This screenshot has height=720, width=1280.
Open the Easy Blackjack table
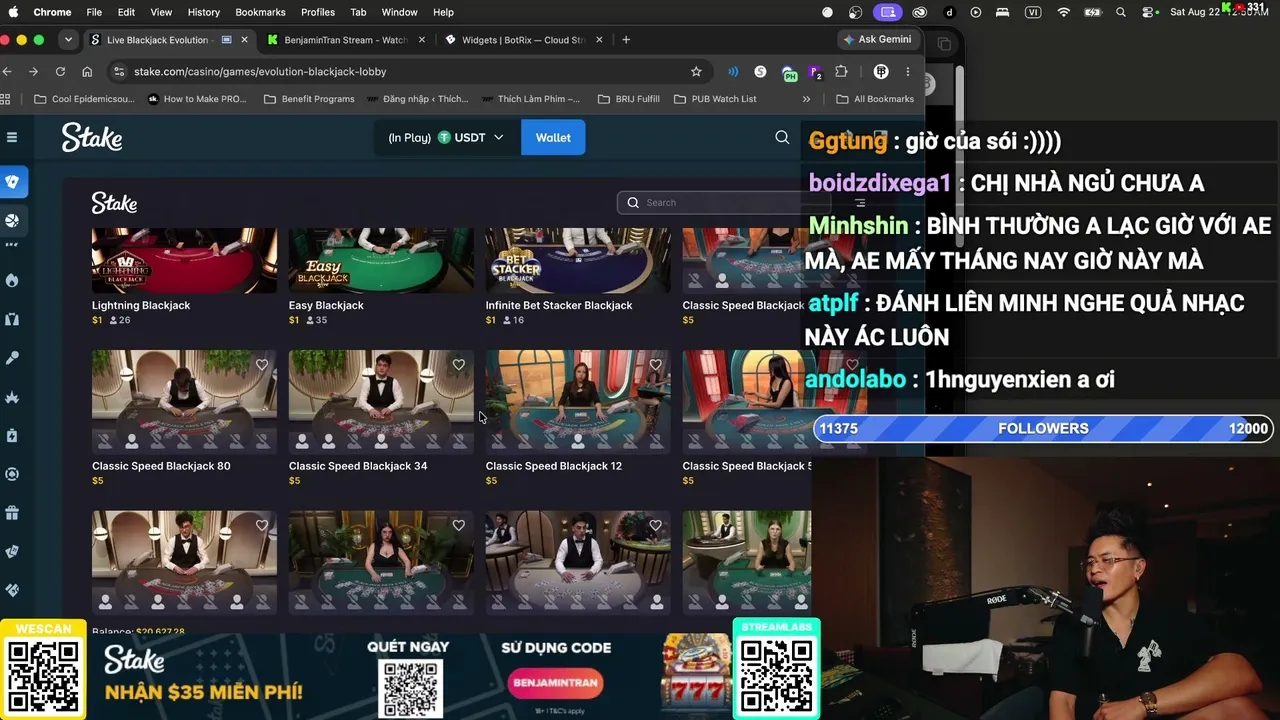click(381, 260)
